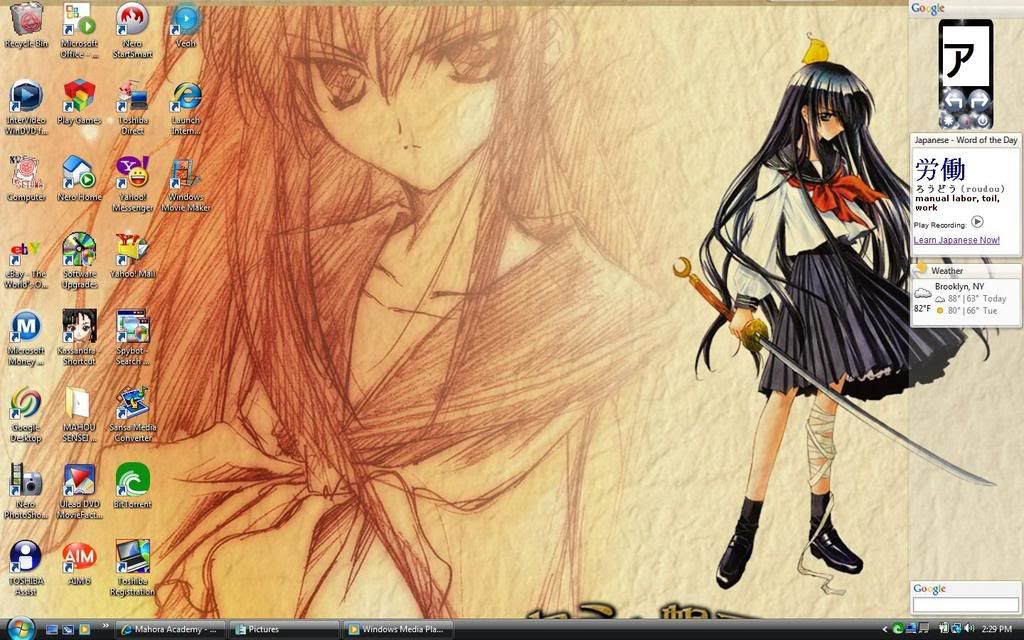Open the Google Desktop shortcut icon
The width and height of the screenshot is (1024, 640).
tap(26, 402)
